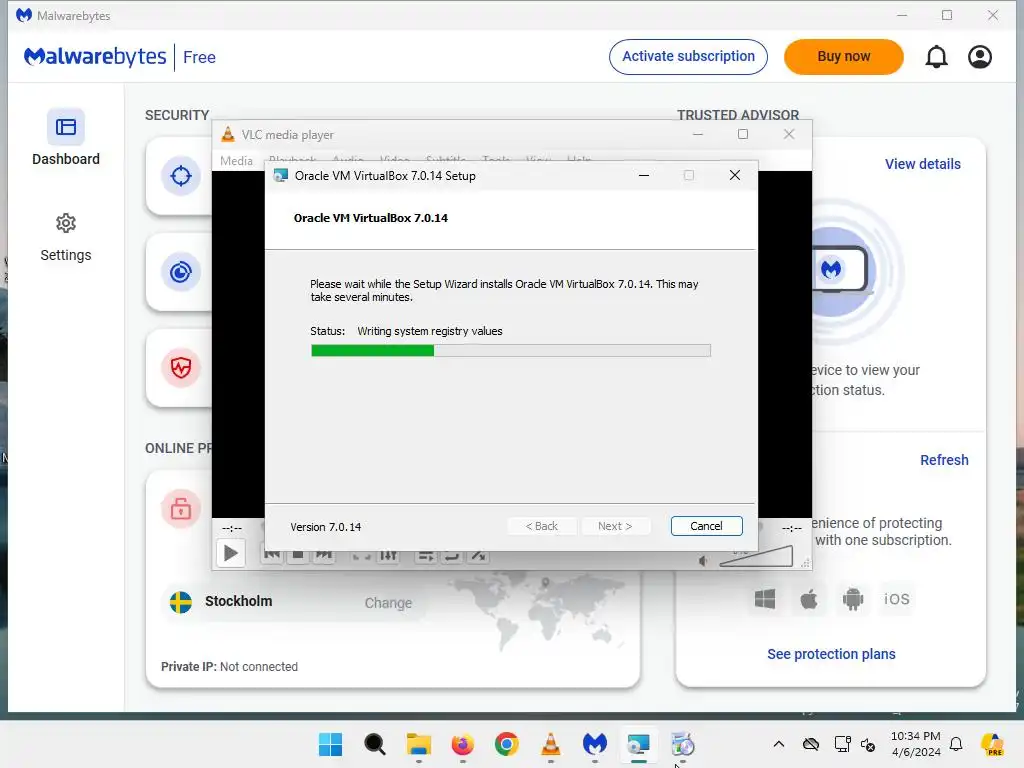Open View details in Trusted Advisor
Screen dimensions: 1024x768
tap(922, 164)
